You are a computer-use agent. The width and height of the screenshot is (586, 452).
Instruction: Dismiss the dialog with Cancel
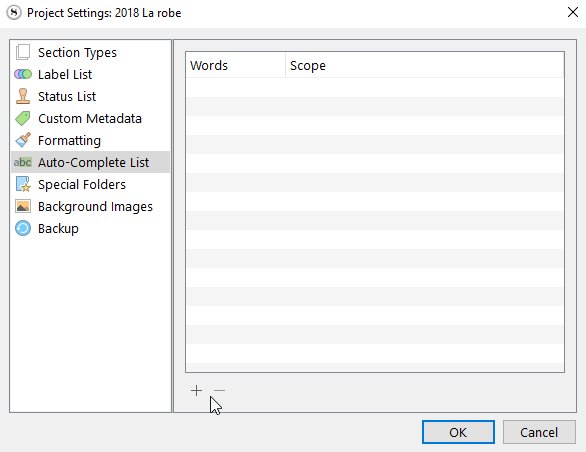click(539, 432)
